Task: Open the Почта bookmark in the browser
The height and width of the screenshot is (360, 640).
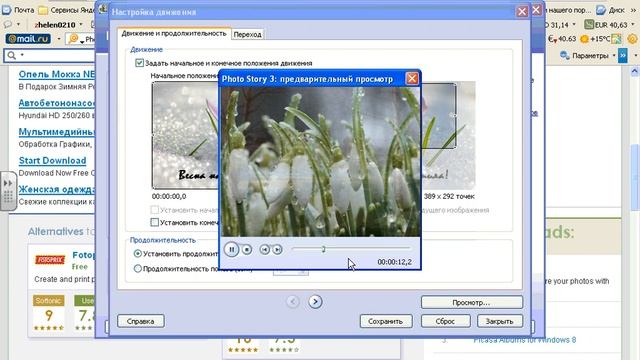Action: point(18,10)
